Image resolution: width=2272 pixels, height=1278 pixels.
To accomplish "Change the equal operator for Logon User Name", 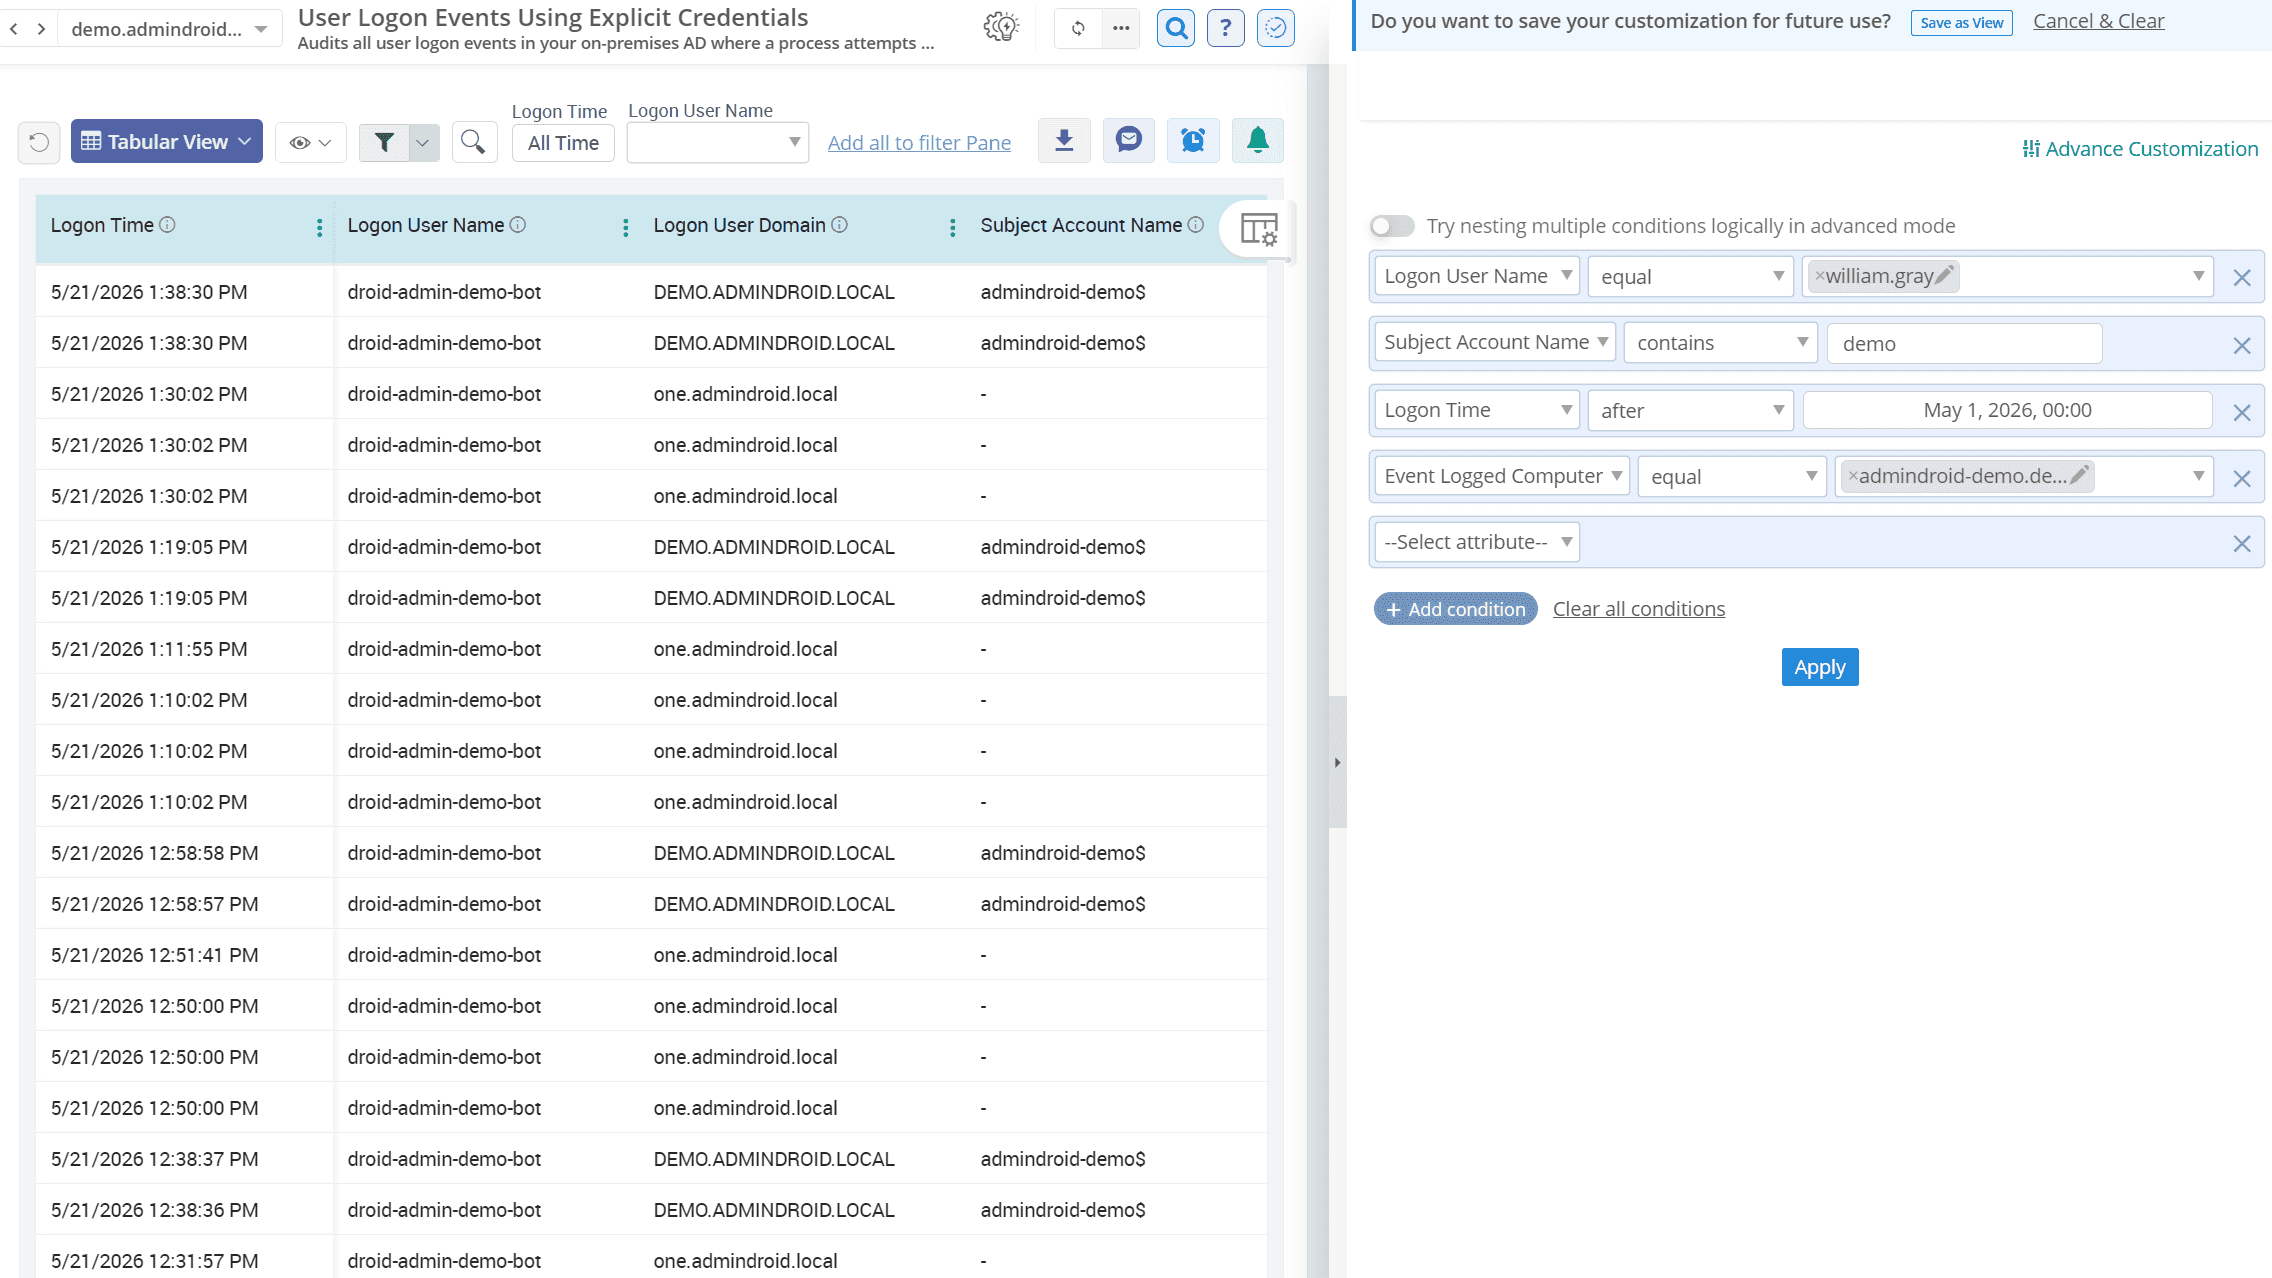I will pos(1690,276).
